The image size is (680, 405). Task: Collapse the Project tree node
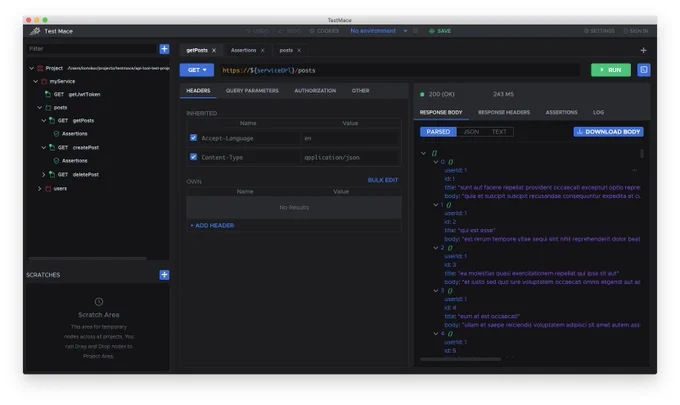[x=31, y=68]
